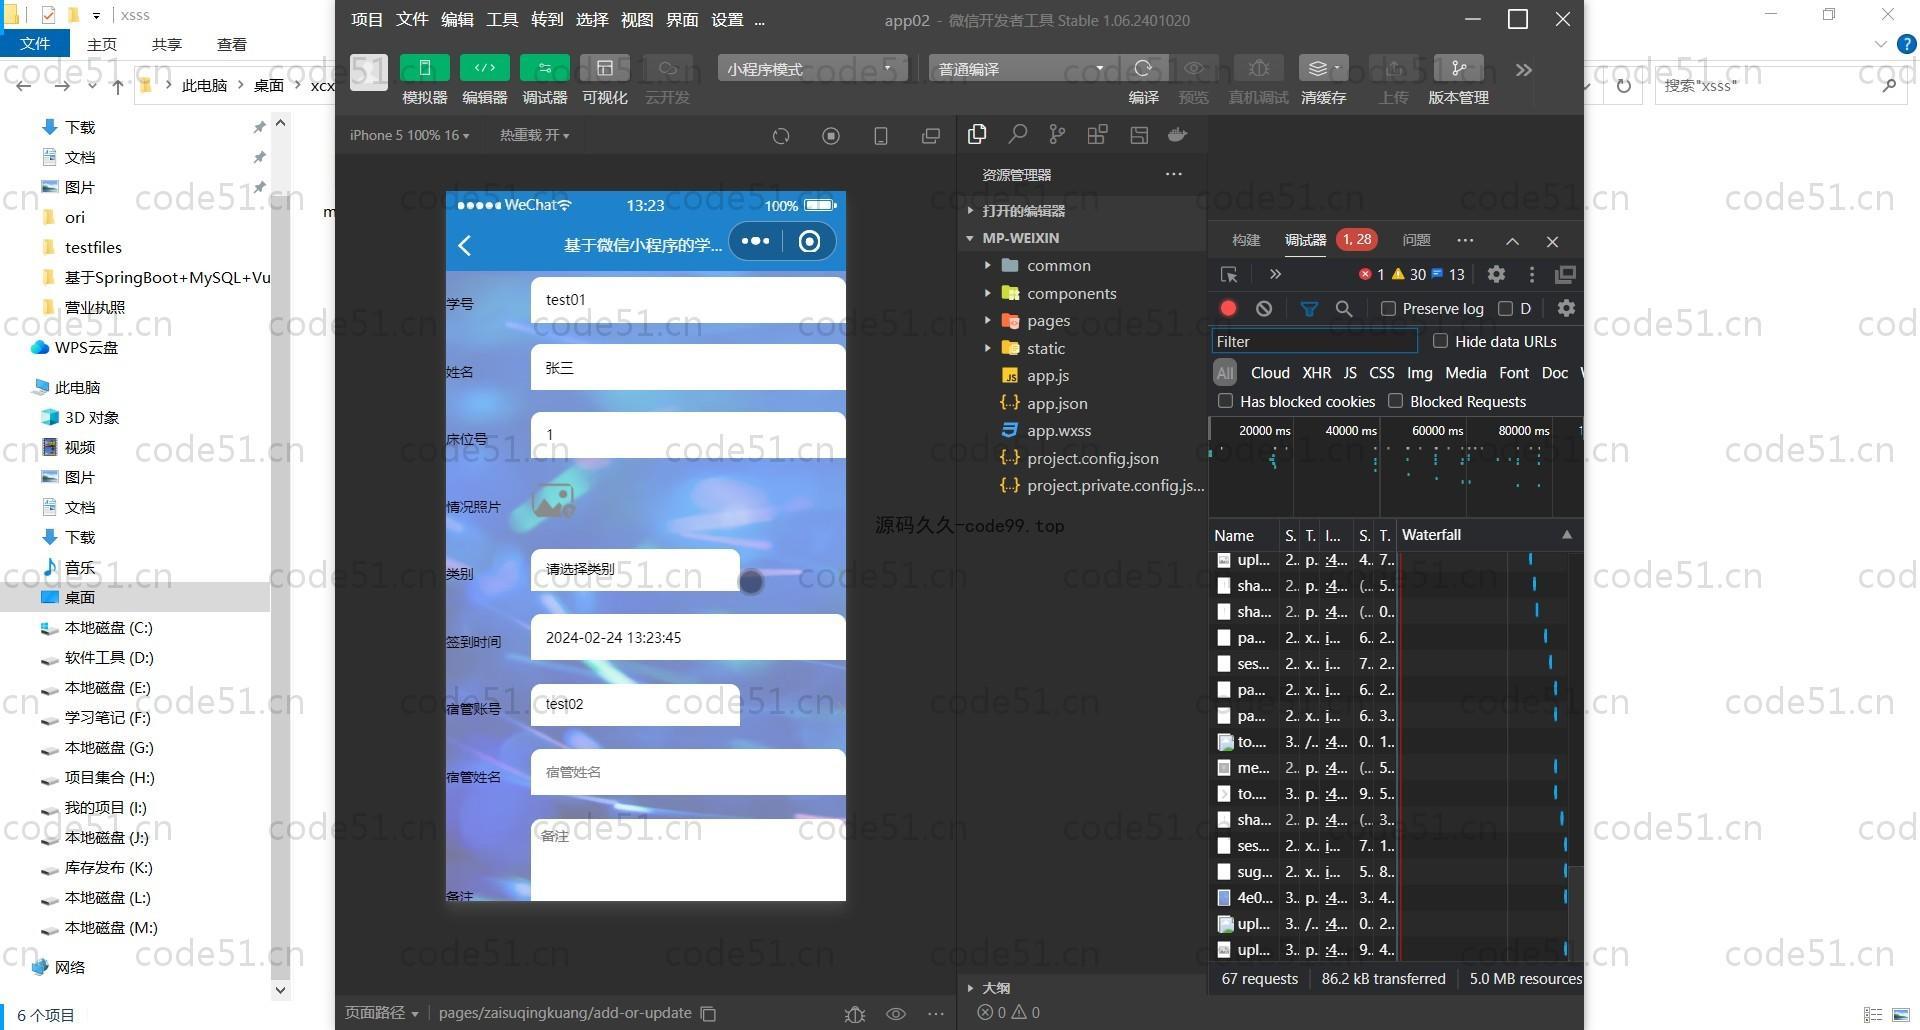Select 本地磁盘 (C:) in File Explorer
This screenshot has height=1030, width=1920.
click(x=108, y=628)
